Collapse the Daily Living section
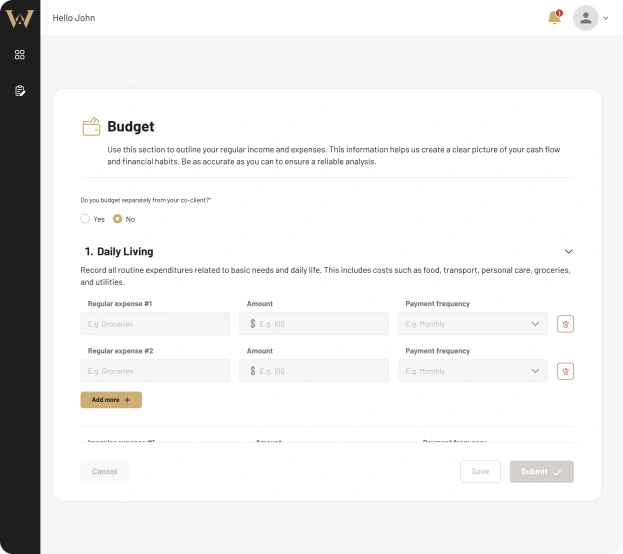 tap(568, 252)
